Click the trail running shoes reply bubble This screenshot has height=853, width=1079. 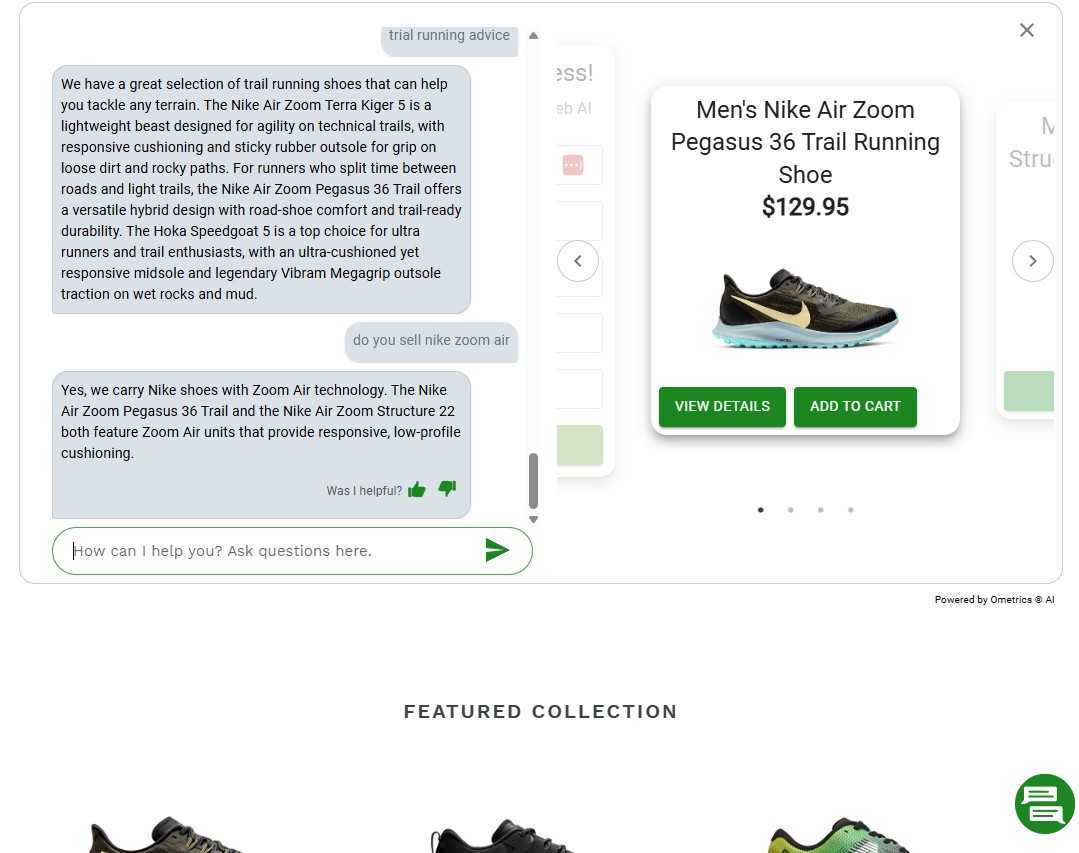click(x=261, y=189)
